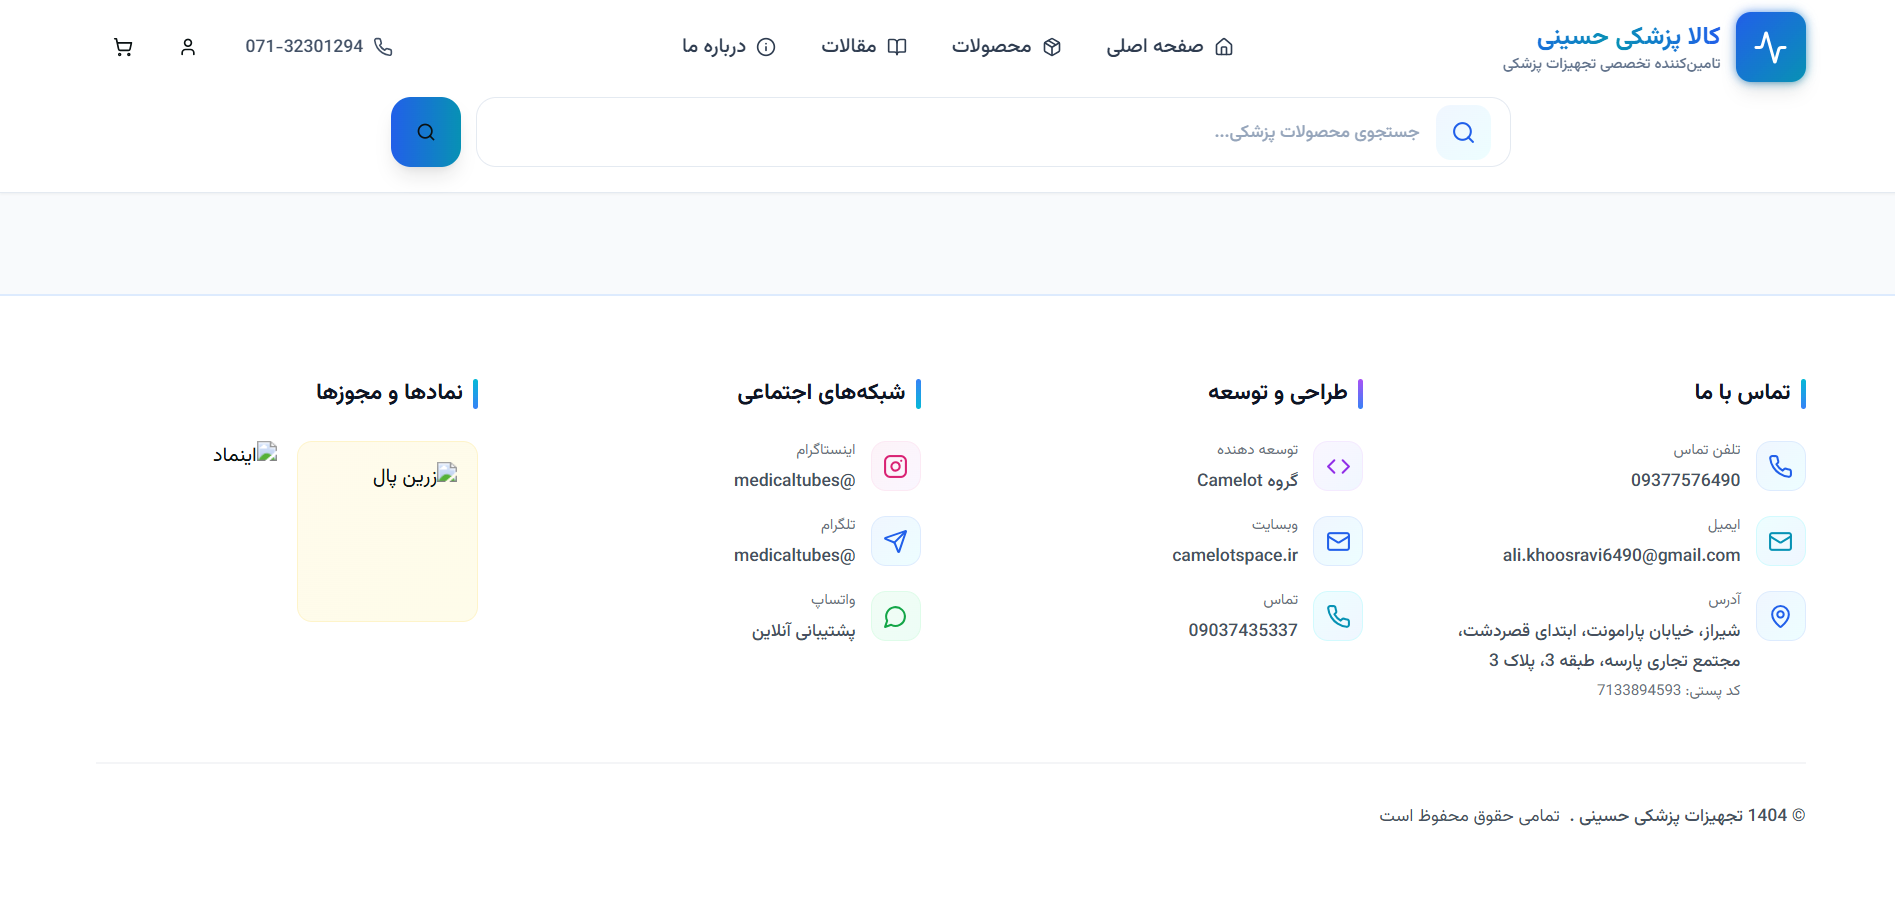
Task: Open گروه Camelot developer link
Action: click(x=1247, y=480)
